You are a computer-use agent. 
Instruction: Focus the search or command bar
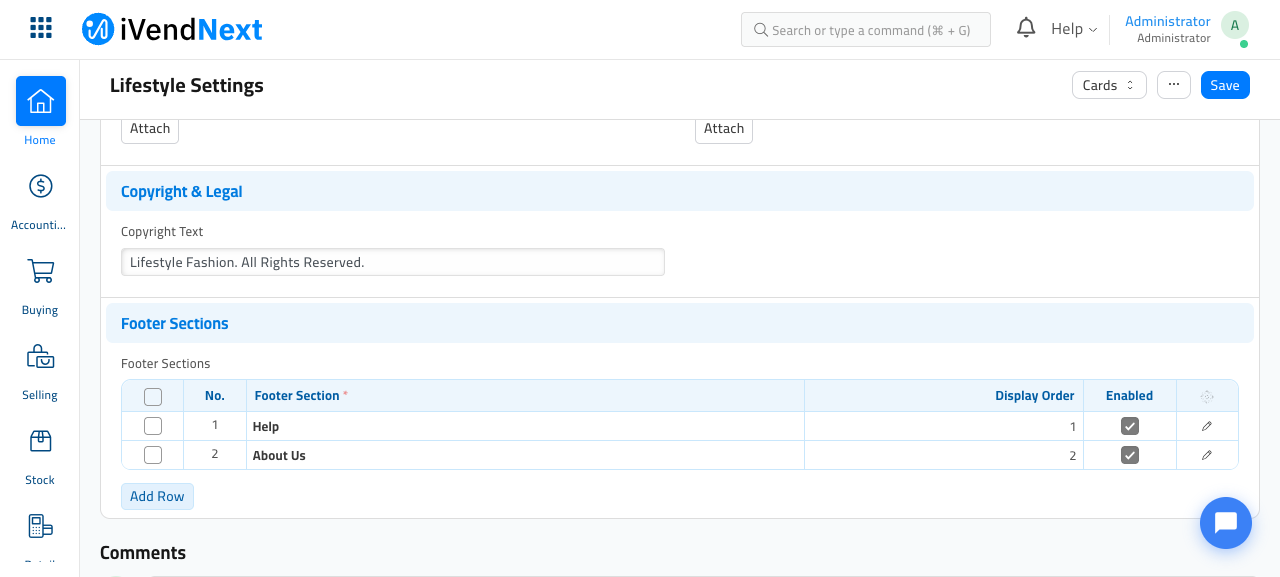(866, 30)
